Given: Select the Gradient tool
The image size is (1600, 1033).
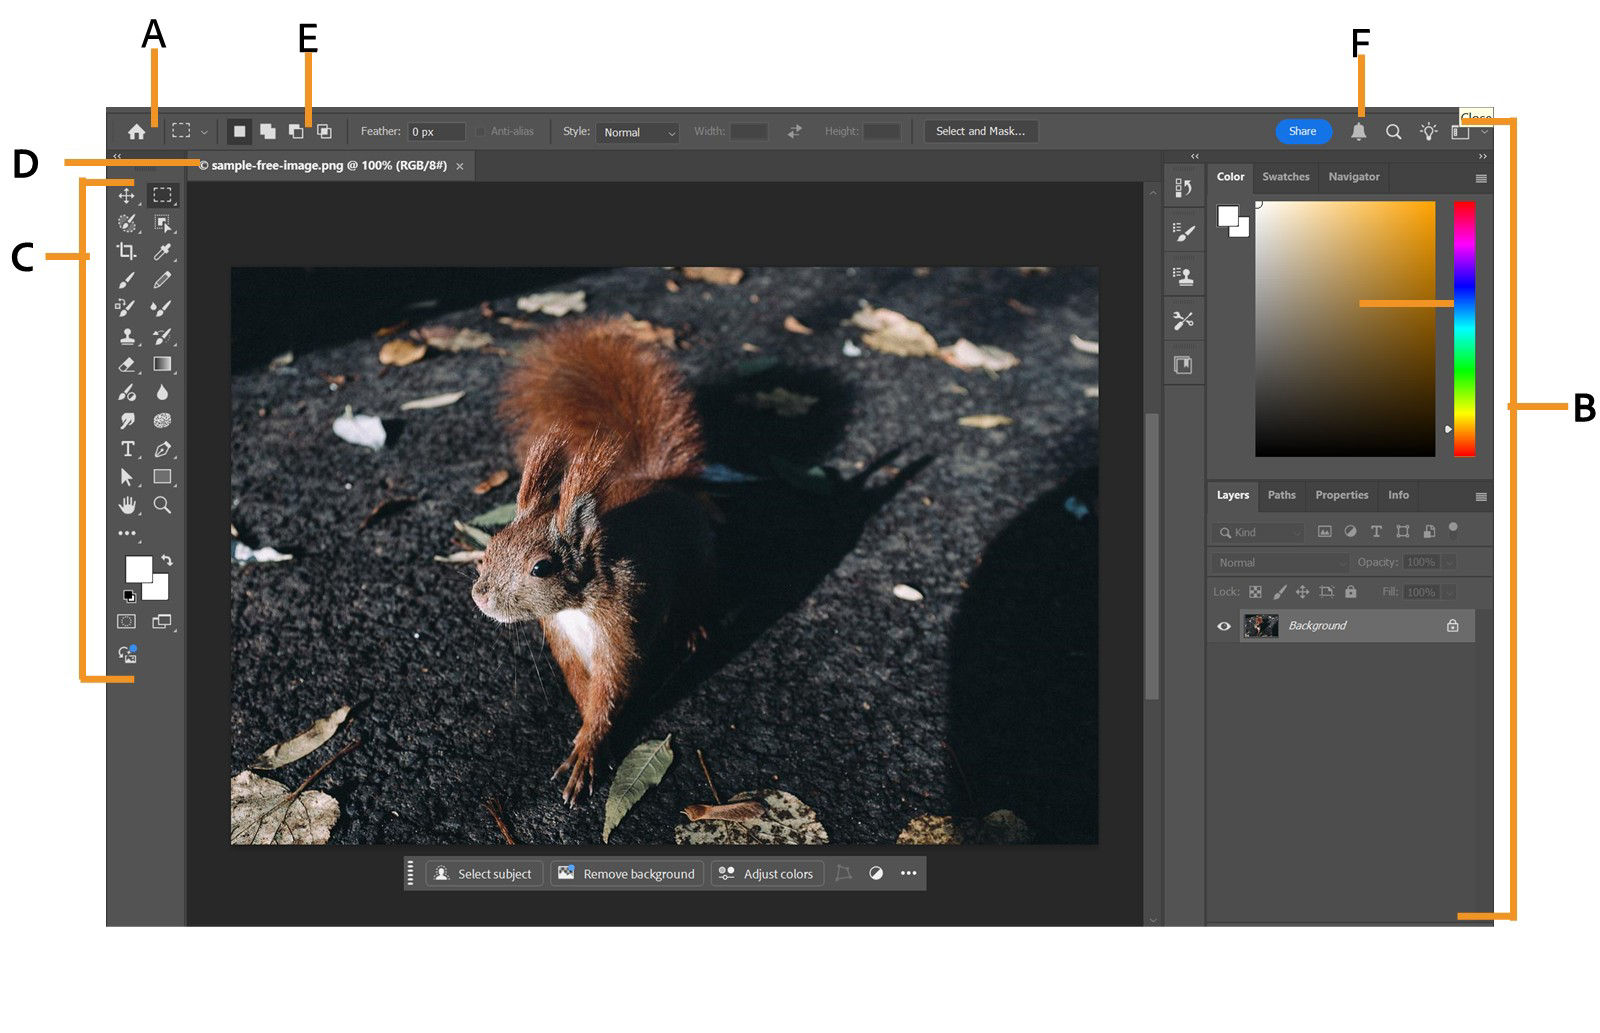Looking at the screenshot, I should click(164, 365).
